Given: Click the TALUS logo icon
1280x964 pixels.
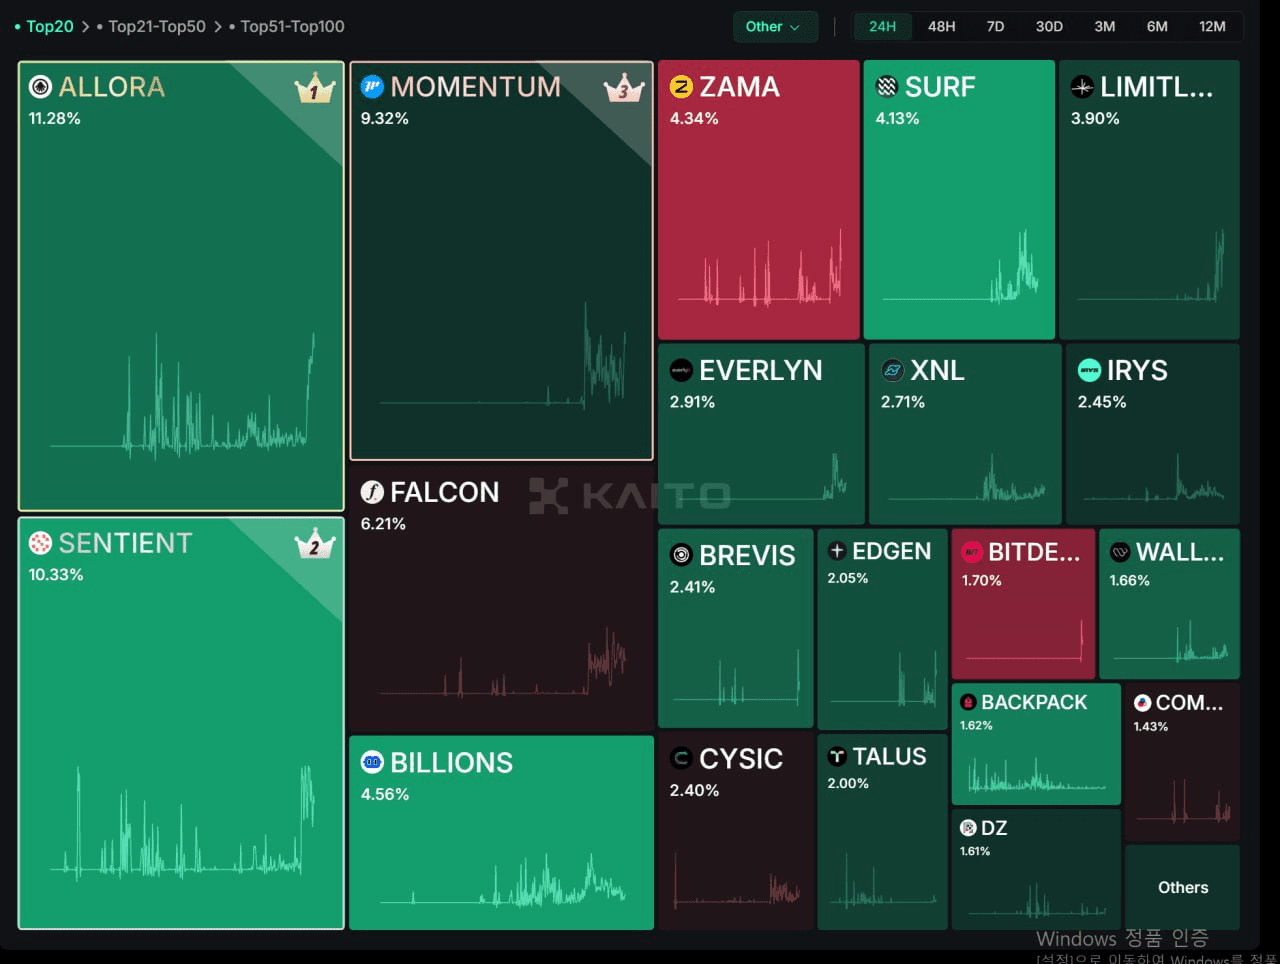Looking at the screenshot, I should [x=837, y=757].
